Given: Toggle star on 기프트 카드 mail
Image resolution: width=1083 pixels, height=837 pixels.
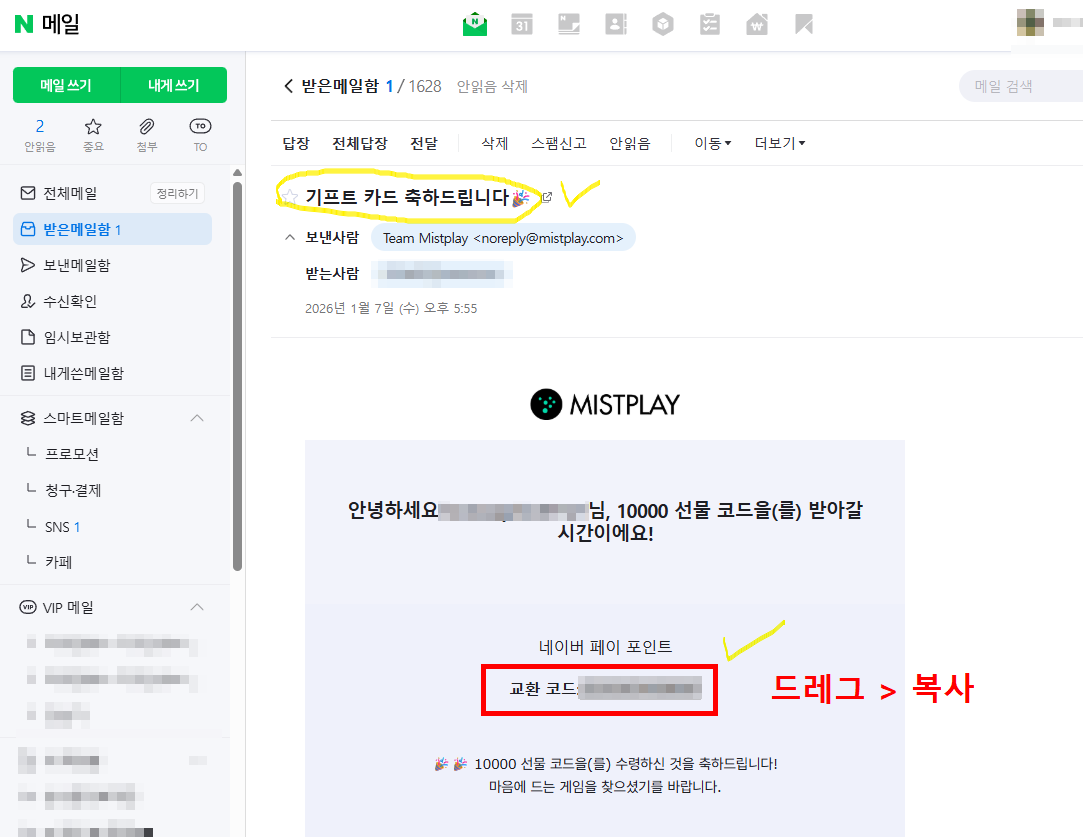Looking at the screenshot, I should (x=290, y=198).
